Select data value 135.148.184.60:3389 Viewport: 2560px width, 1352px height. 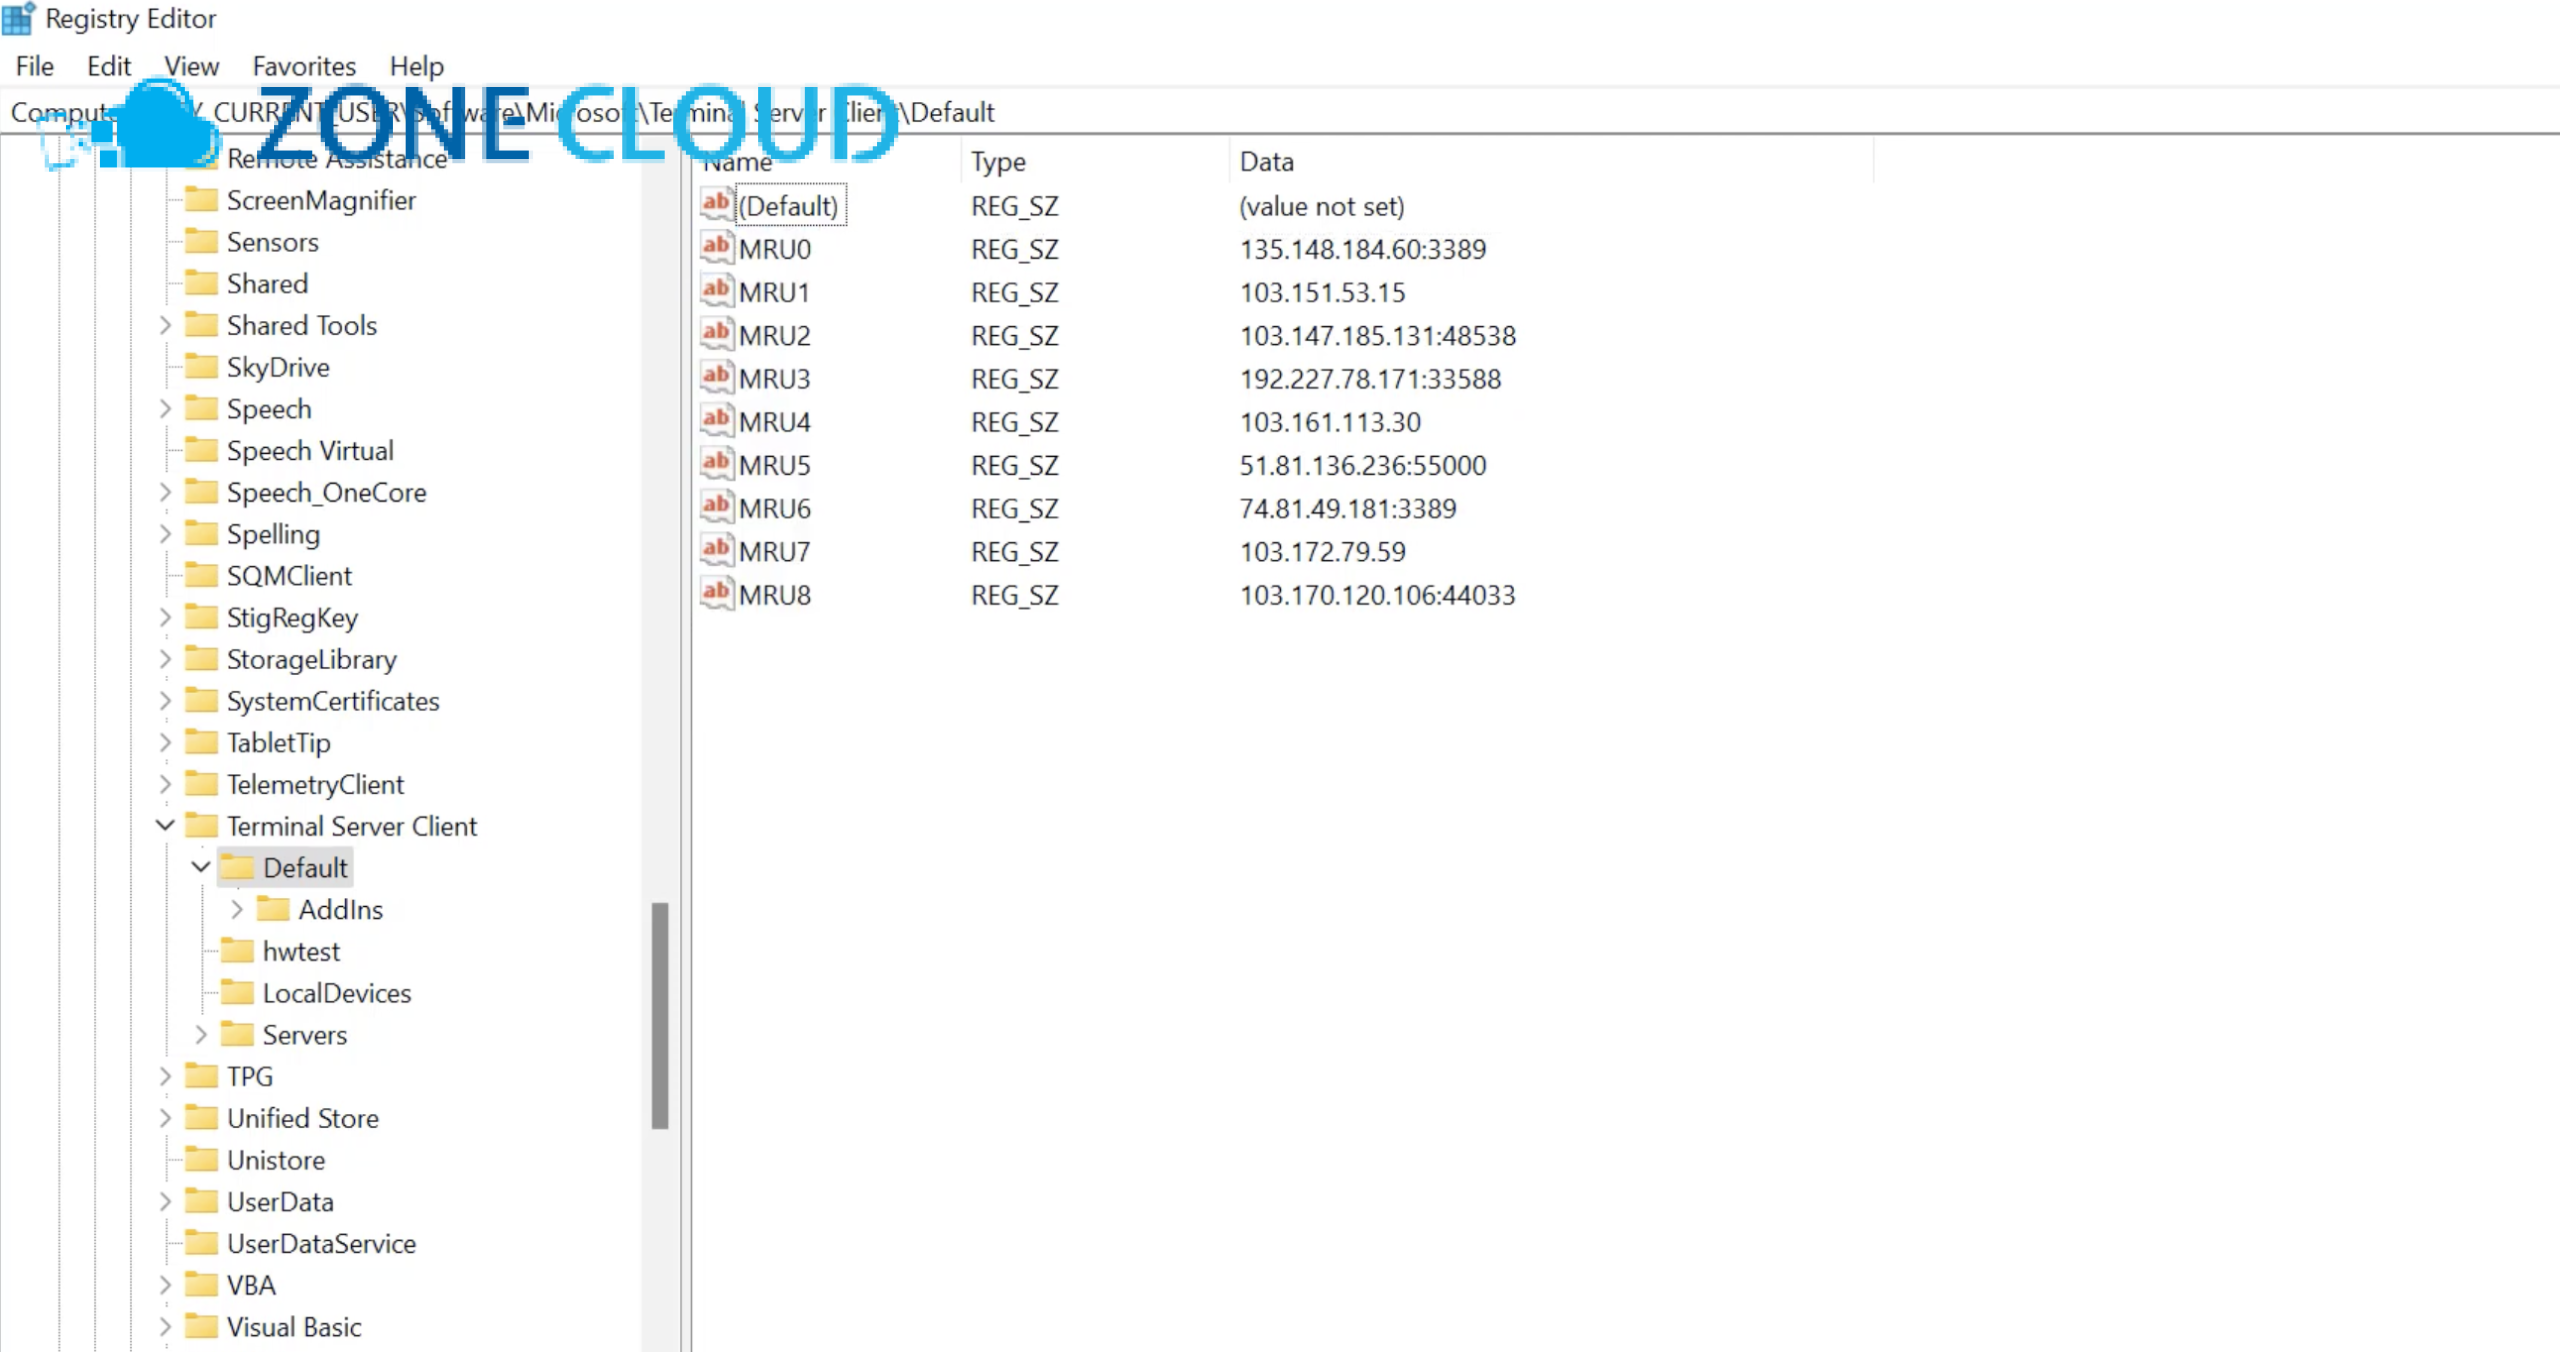1363,249
